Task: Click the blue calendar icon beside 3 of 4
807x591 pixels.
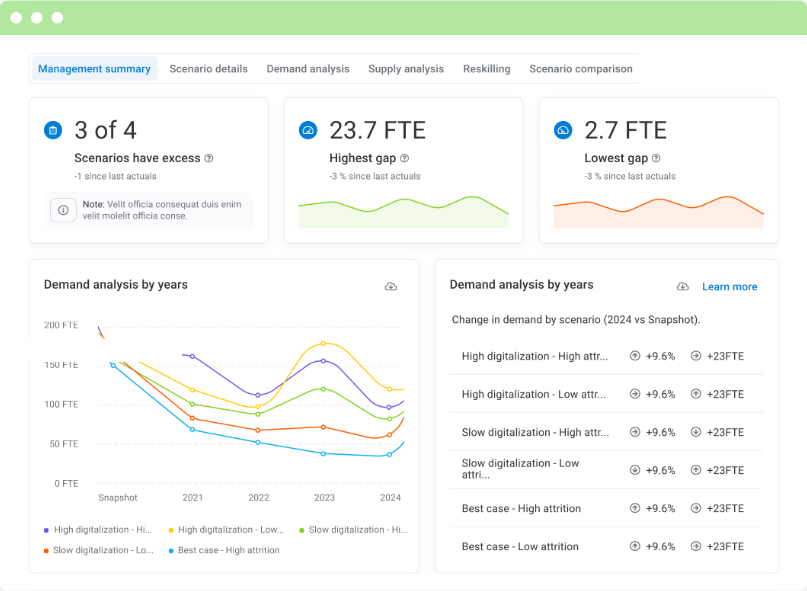Action: [x=53, y=130]
